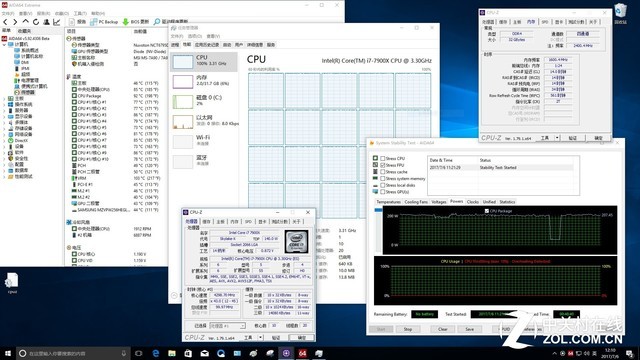The width and height of the screenshot is (640, 360).
Task: Switch to the red AIDA64 taskbar icon
Action: tap(302, 353)
